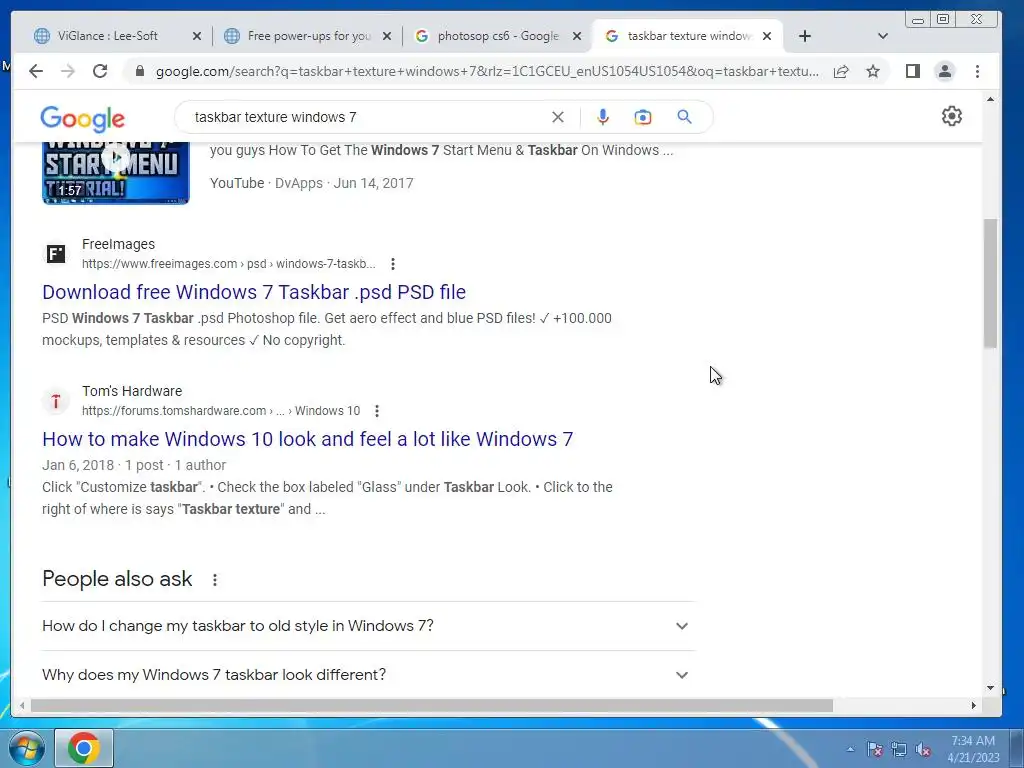Screen dimensions: 1024x768
Task: Go back to the previous page
Action: click(x=36, y=71)
